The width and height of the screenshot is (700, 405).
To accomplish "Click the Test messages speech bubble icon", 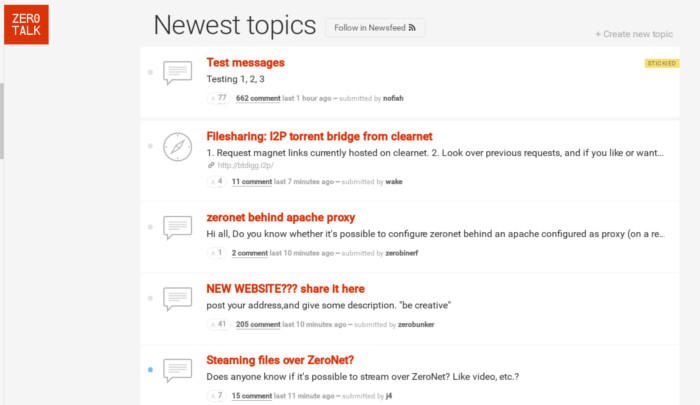I will pos(177,72).
